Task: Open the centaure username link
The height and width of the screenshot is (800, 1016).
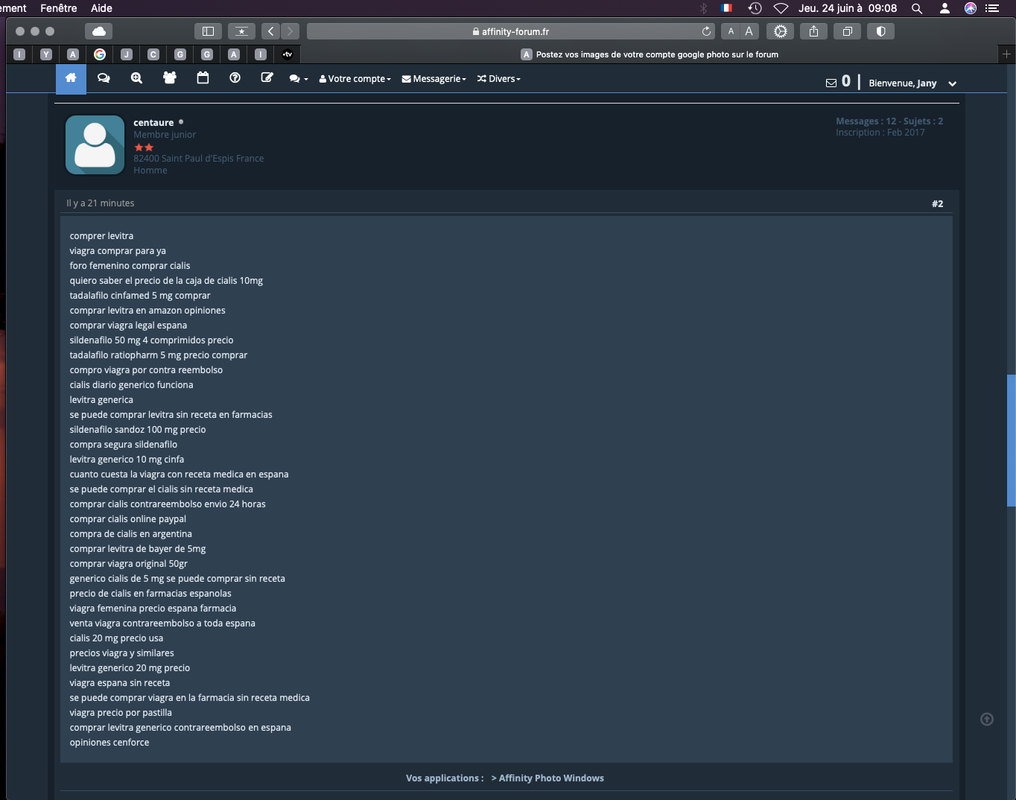Action: (x=154, y=122)
